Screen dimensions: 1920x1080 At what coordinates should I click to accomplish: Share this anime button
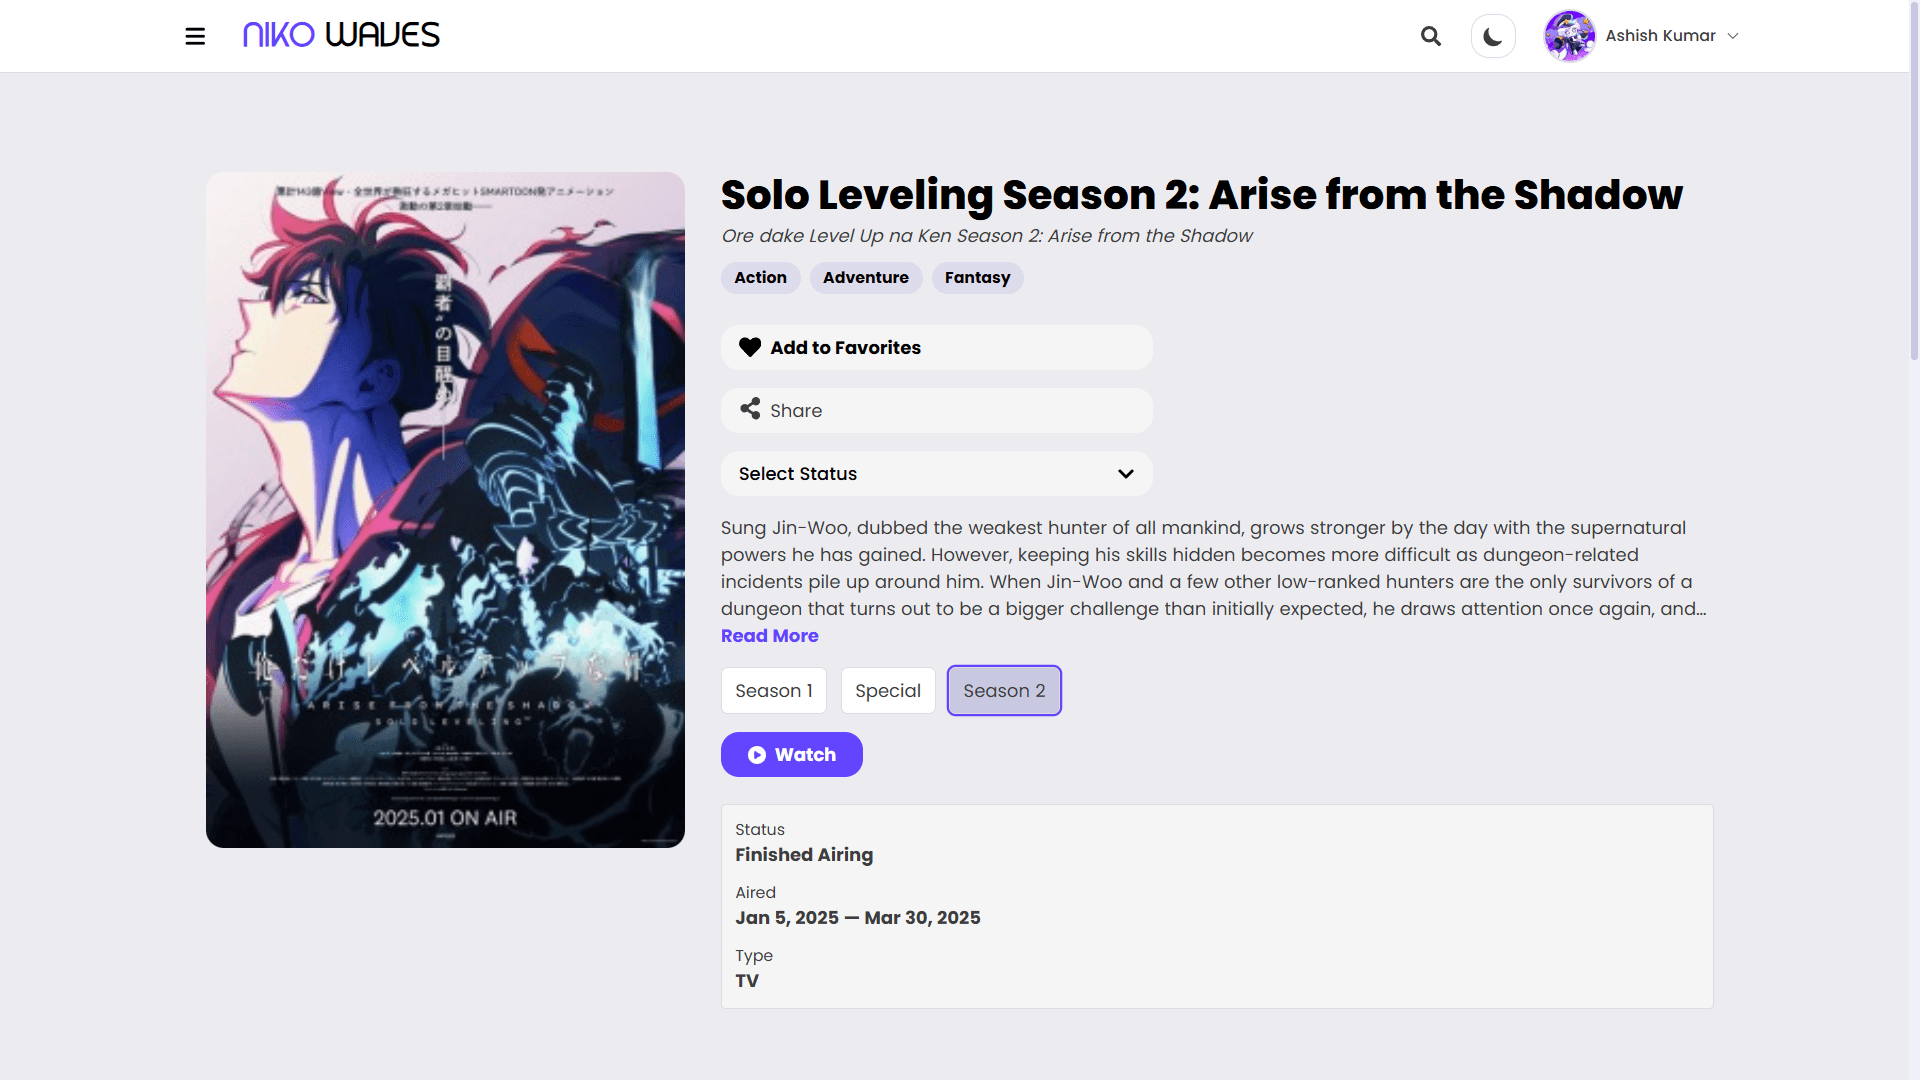pos(936,410)
